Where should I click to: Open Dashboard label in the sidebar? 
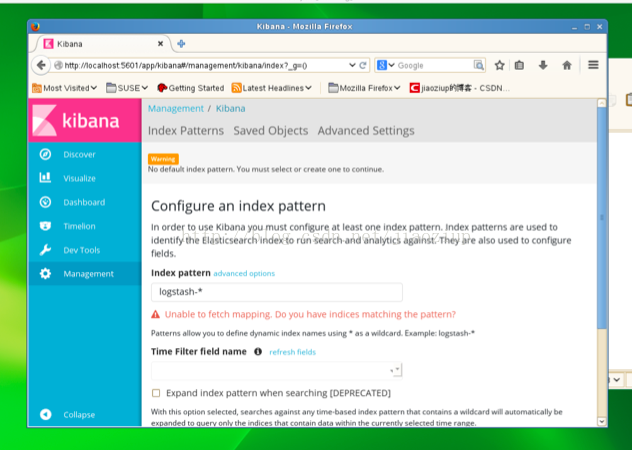click(x=84, y=202)
